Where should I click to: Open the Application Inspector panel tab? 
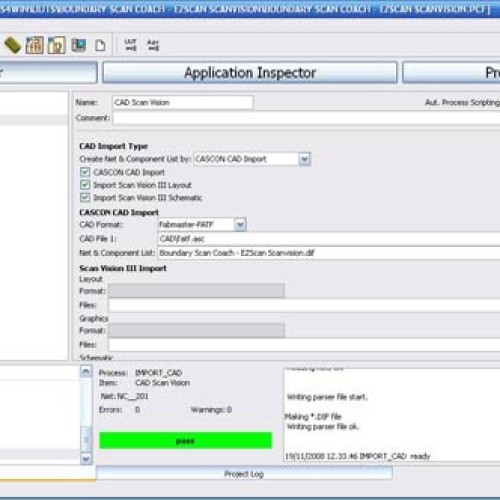tap(250, 72)
